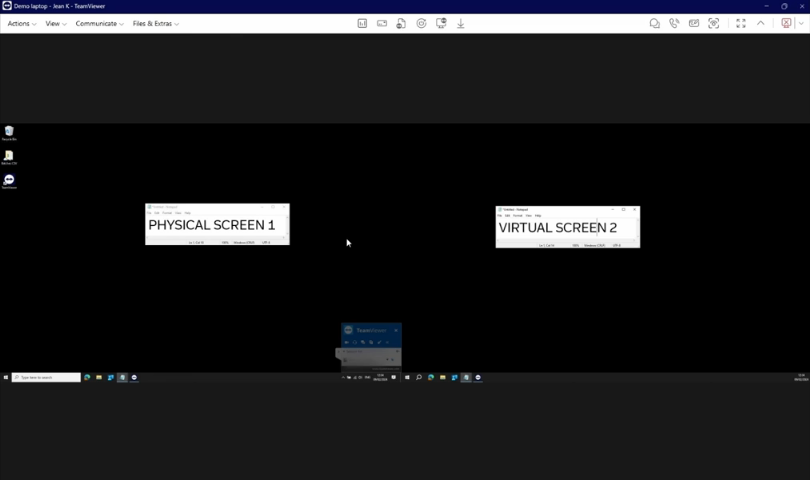Viewport: 810px width, 480px height.
Task: Open File menu in PHYSICAL SCREEN 1 Notepad
Action: (x=149, y=213)
